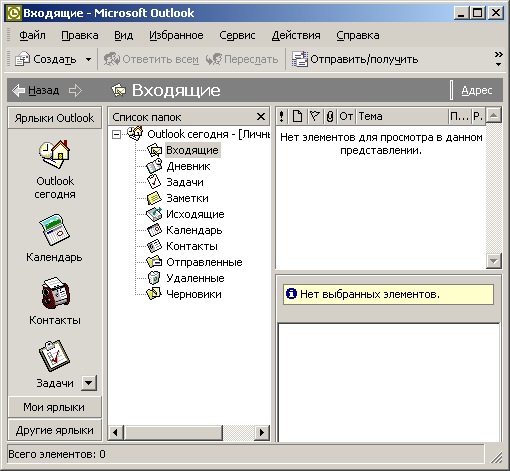
Task: Open the Ярлыки Outlook group button
Action: (55, 118)
